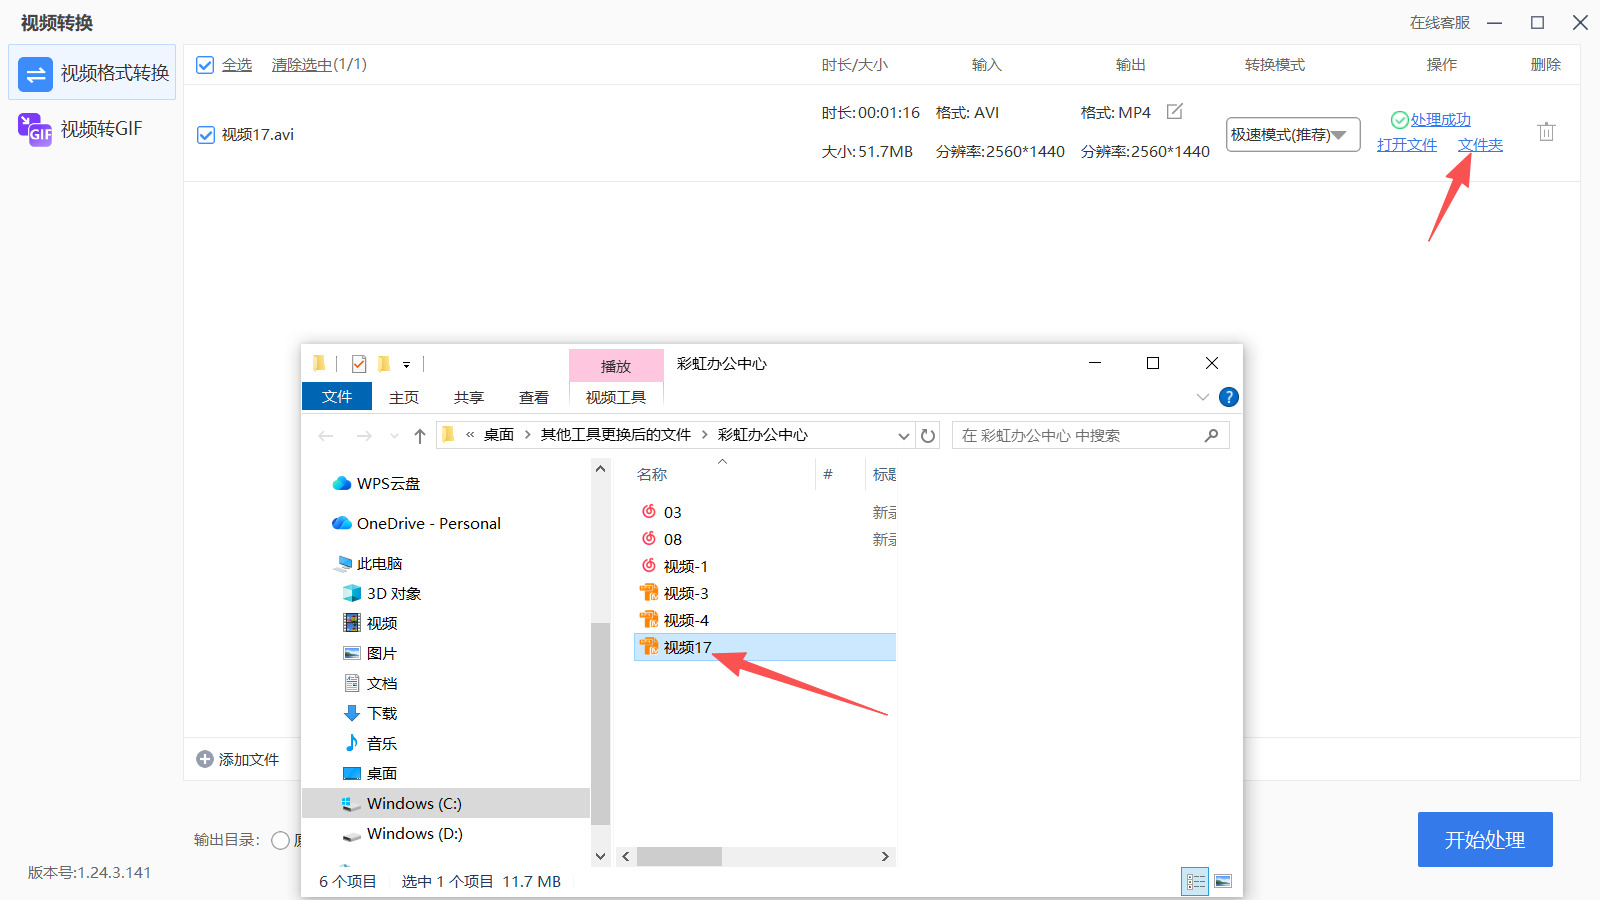Open Explorer help question-mark icon

pos(1229,397)
